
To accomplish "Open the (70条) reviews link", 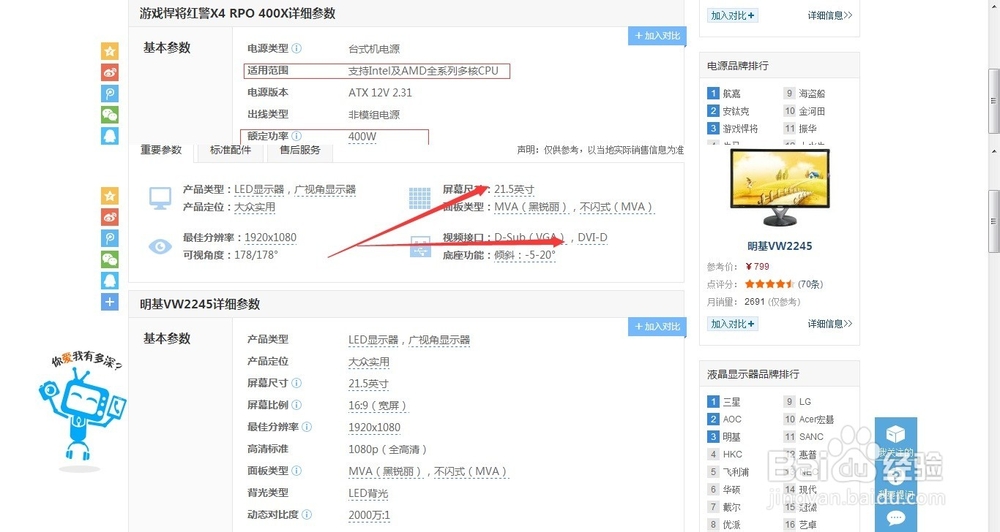I will point(810,284).
